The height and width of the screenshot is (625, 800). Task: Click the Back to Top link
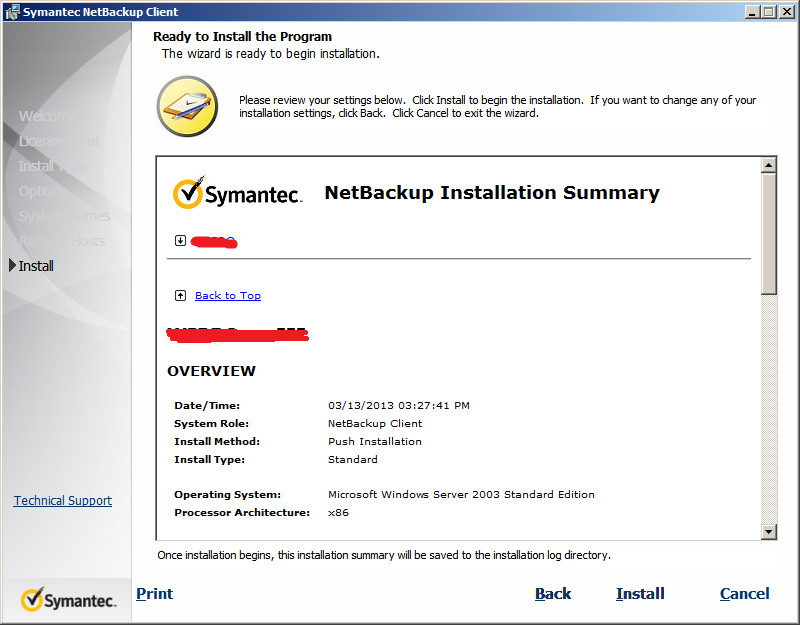pyautogui.click(x=227, y=295)
